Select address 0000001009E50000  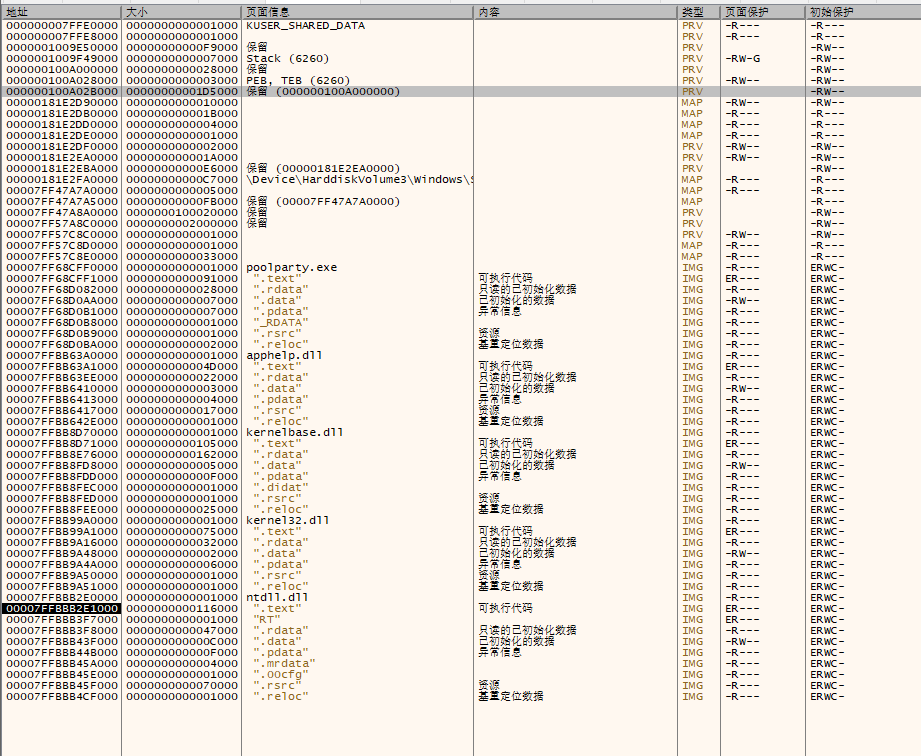(x=62, y=48)
